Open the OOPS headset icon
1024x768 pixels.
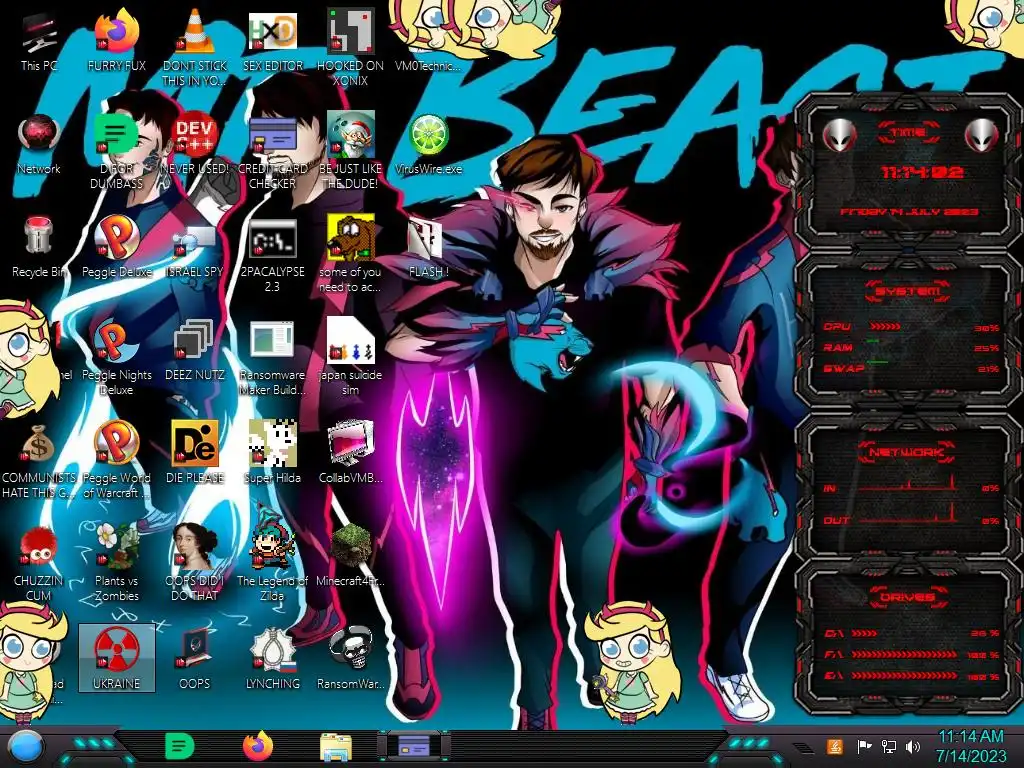click(x=195, y=660)
